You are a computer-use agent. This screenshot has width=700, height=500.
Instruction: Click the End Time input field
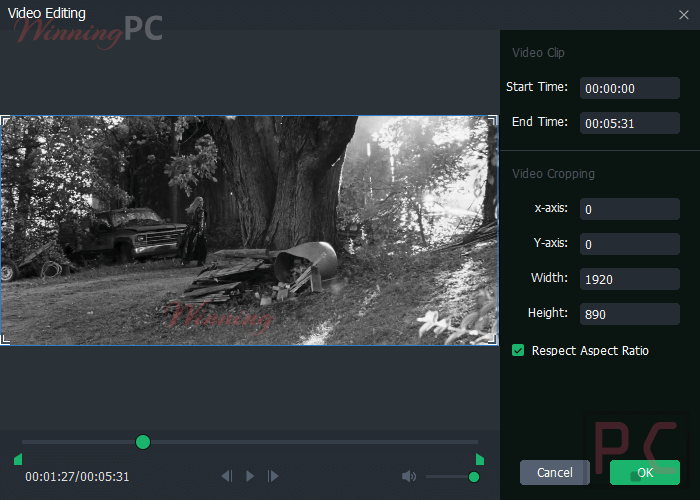point(629,123)
